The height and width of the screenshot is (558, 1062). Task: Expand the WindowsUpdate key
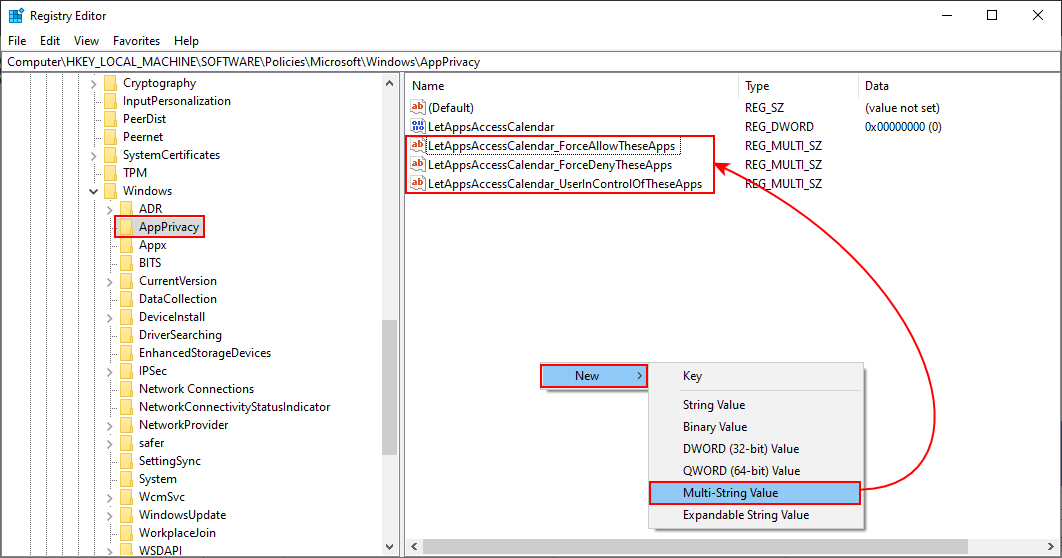coord(110,516)
